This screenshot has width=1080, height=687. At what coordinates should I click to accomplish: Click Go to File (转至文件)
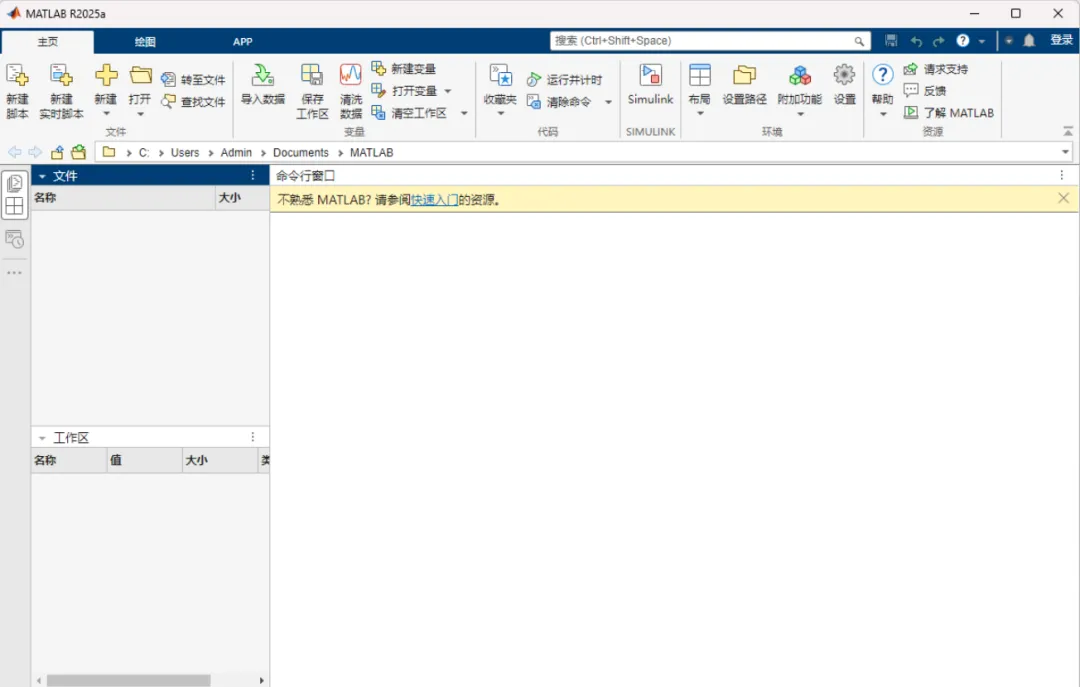click(194, 79)
